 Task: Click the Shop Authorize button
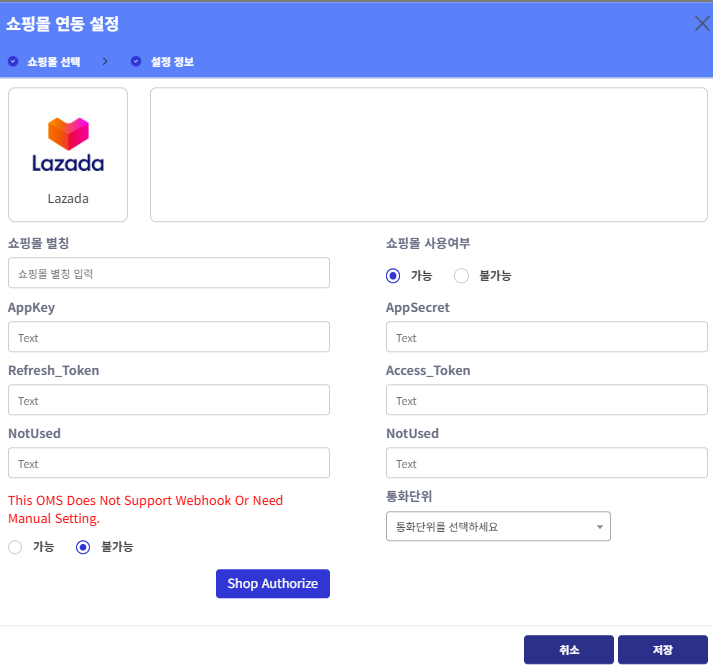click(272, 584)
